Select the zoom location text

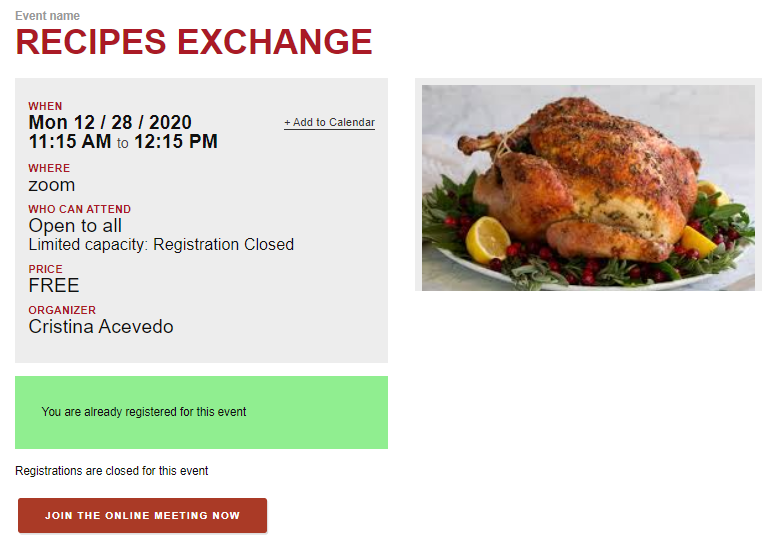pos(52,185)
